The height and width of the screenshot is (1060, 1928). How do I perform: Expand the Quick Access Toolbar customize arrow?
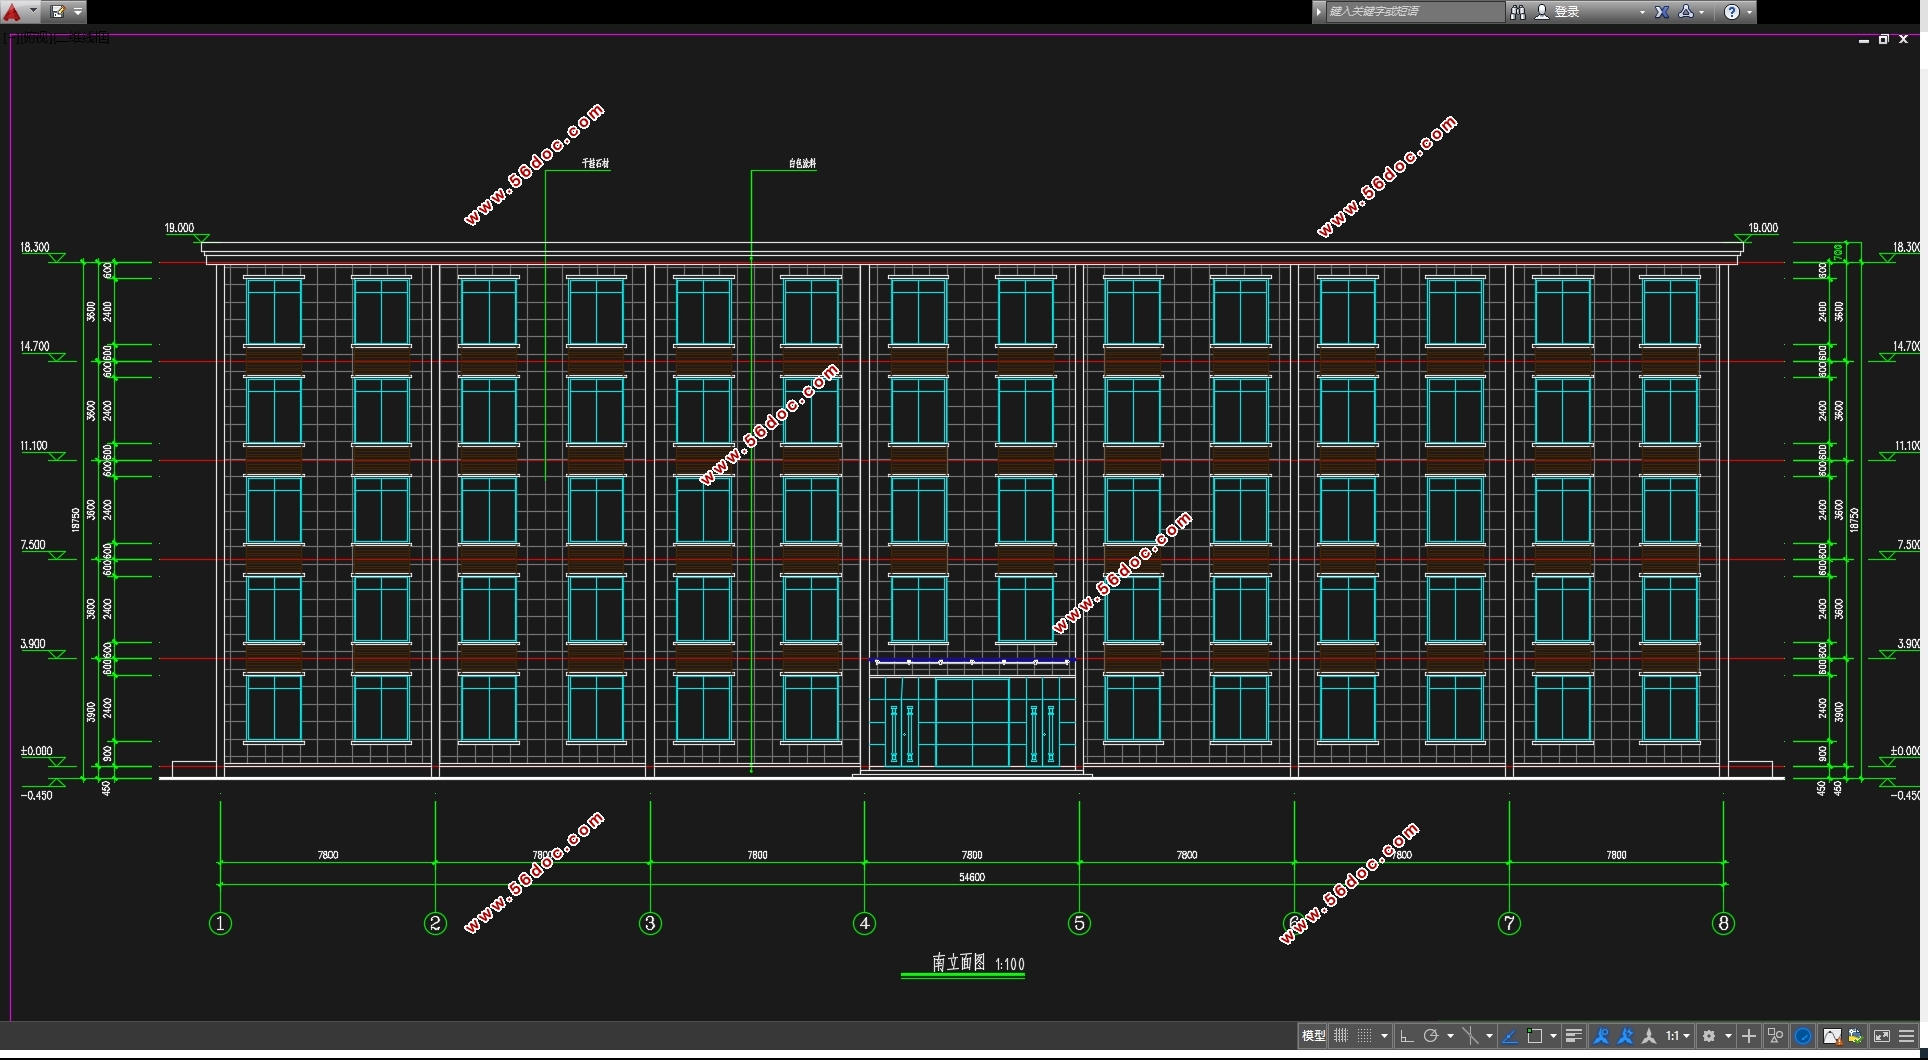[78, 12]
